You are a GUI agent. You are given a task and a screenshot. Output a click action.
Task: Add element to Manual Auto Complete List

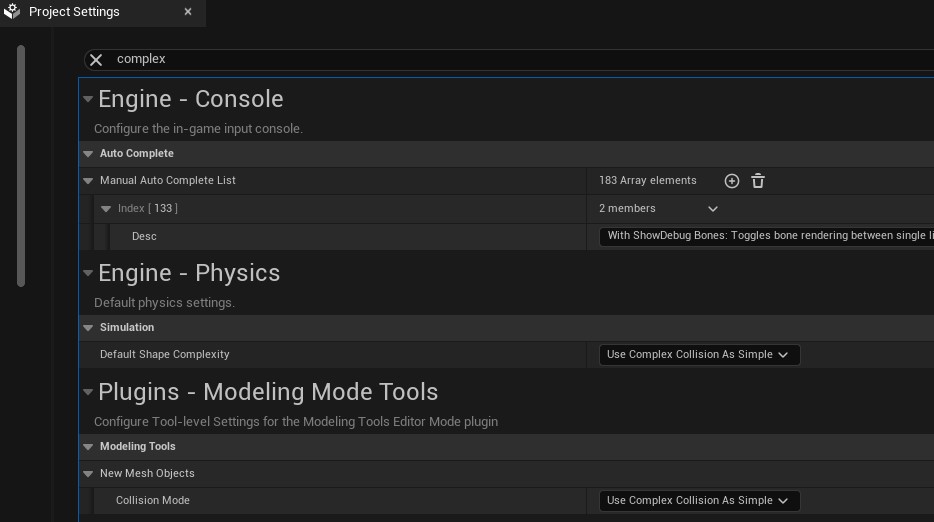(x=731, y=181)
